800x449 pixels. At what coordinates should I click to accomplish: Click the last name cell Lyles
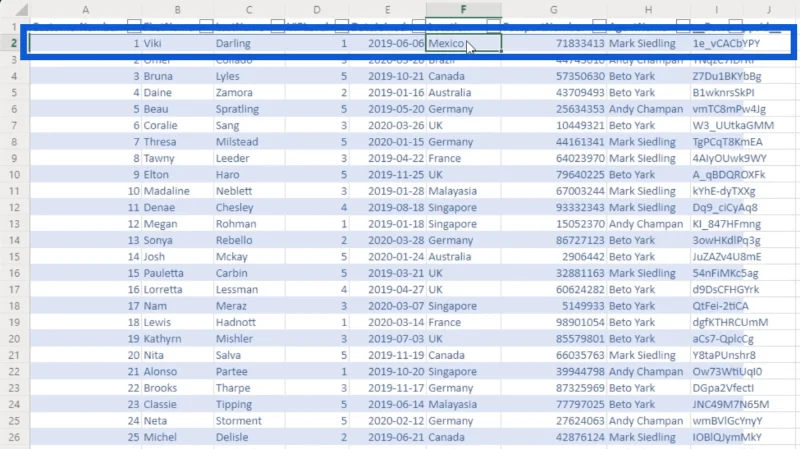tap(249, 76)
